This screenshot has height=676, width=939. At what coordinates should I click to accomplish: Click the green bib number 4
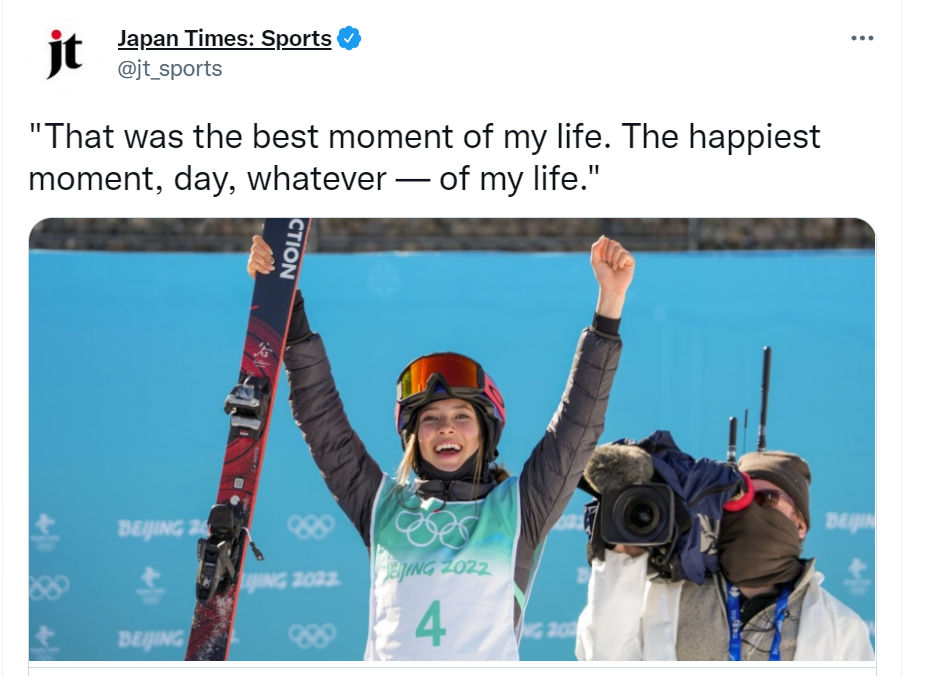430,623
